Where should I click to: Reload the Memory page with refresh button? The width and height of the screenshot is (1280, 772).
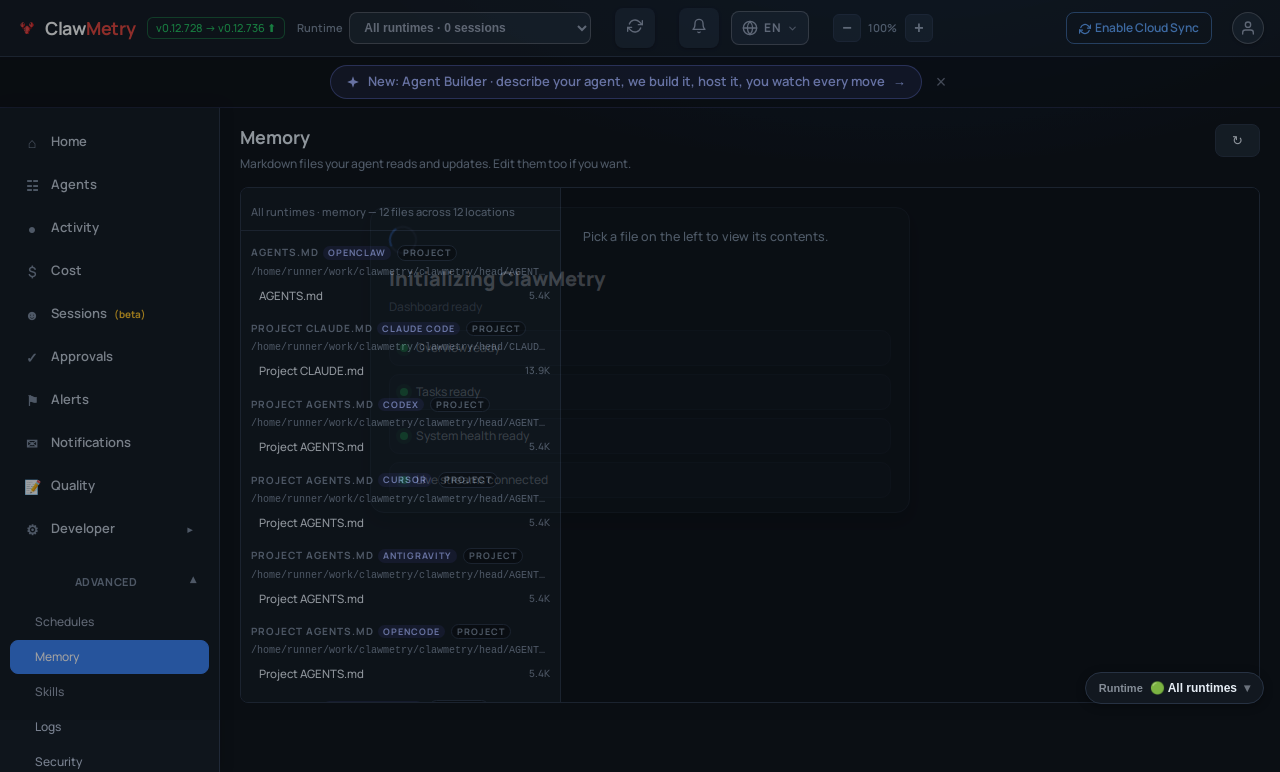pyautogui.click(x=1237, y=140)
